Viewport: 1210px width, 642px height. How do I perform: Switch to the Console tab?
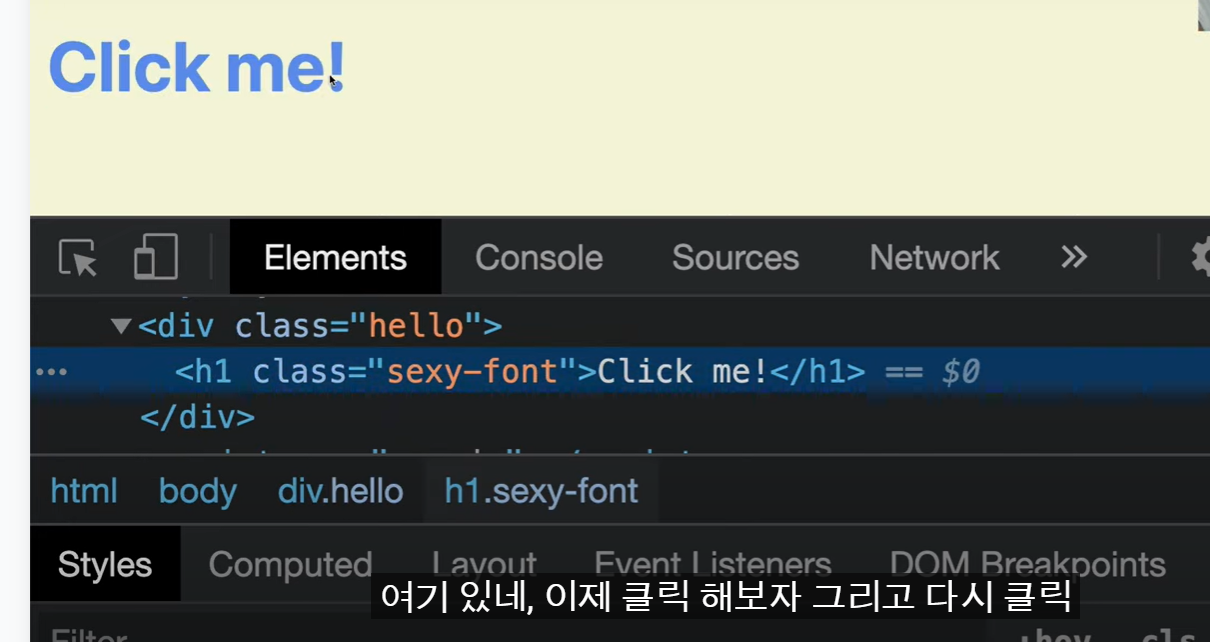click(539, 257)
